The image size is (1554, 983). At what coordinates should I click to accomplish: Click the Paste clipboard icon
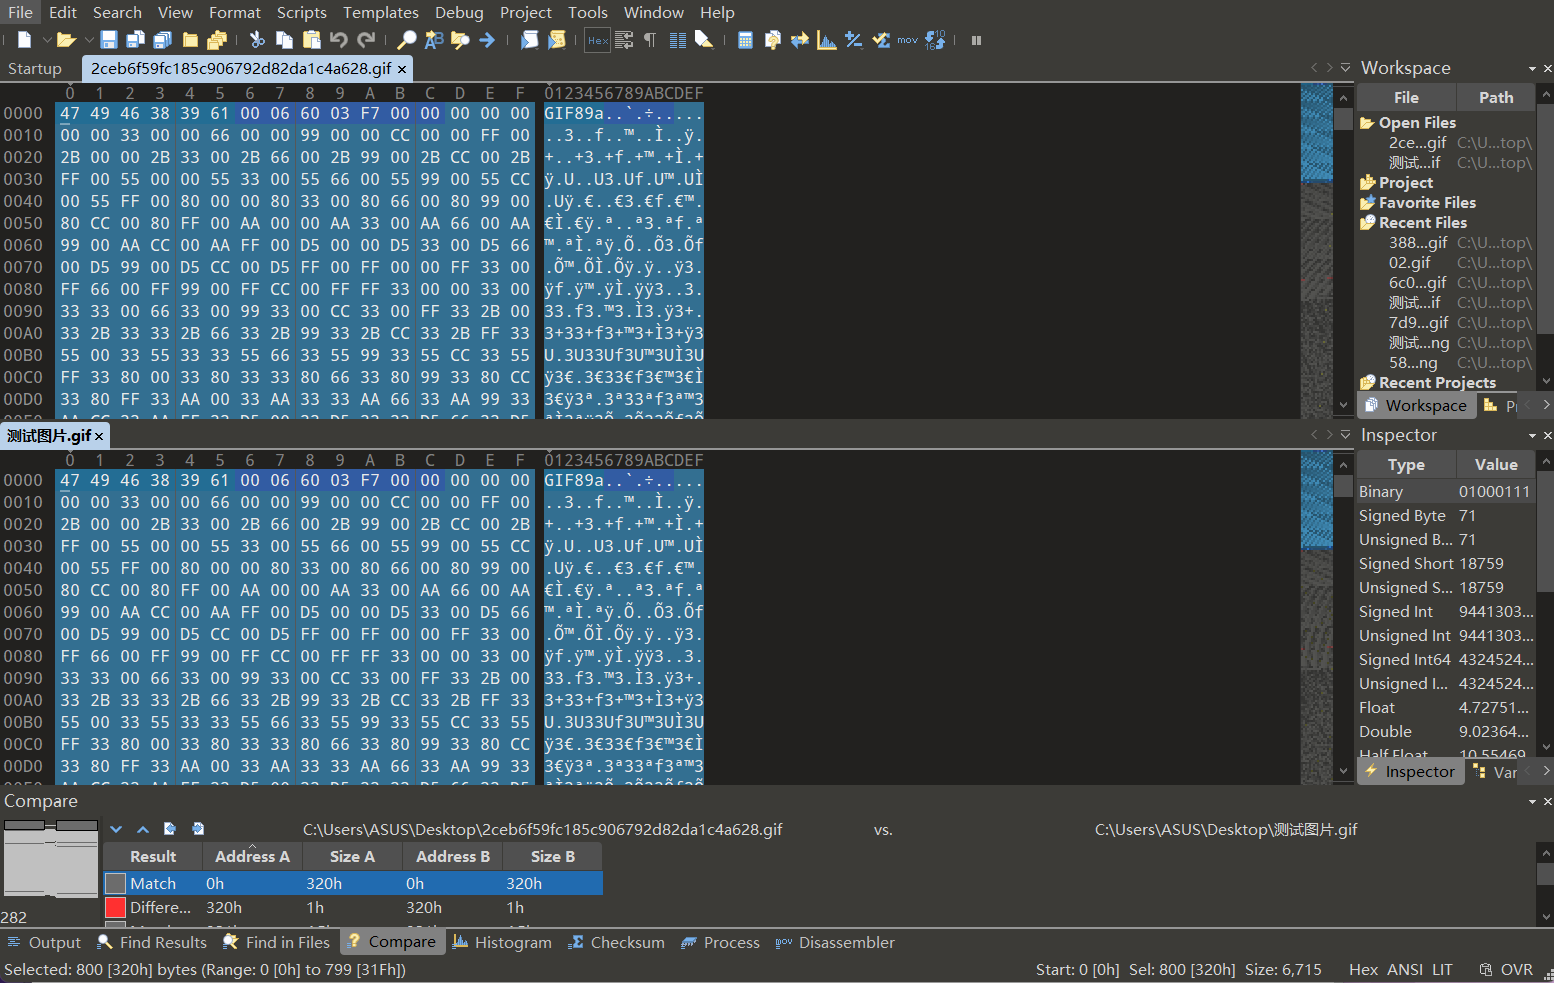tap(311, 40)
